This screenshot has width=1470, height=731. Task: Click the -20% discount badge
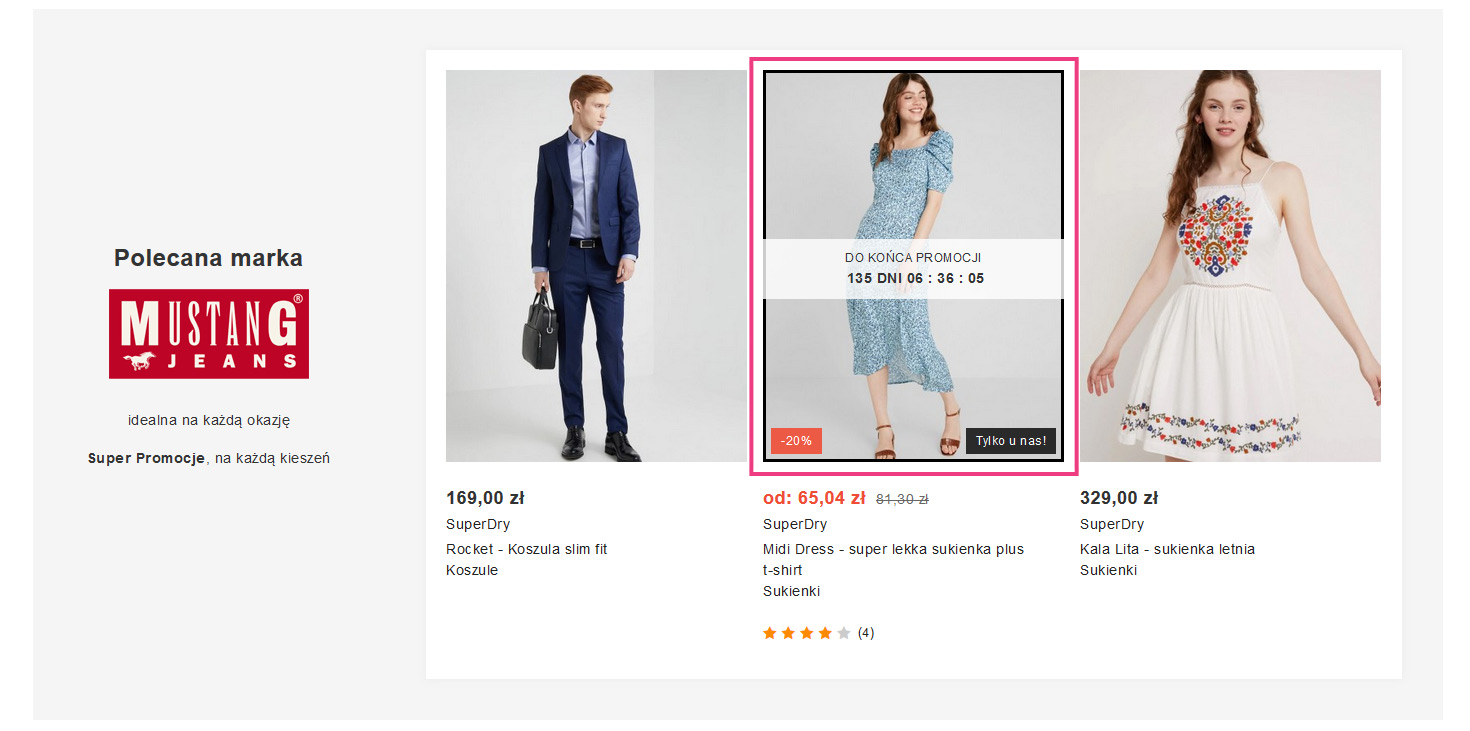(796, 441)
